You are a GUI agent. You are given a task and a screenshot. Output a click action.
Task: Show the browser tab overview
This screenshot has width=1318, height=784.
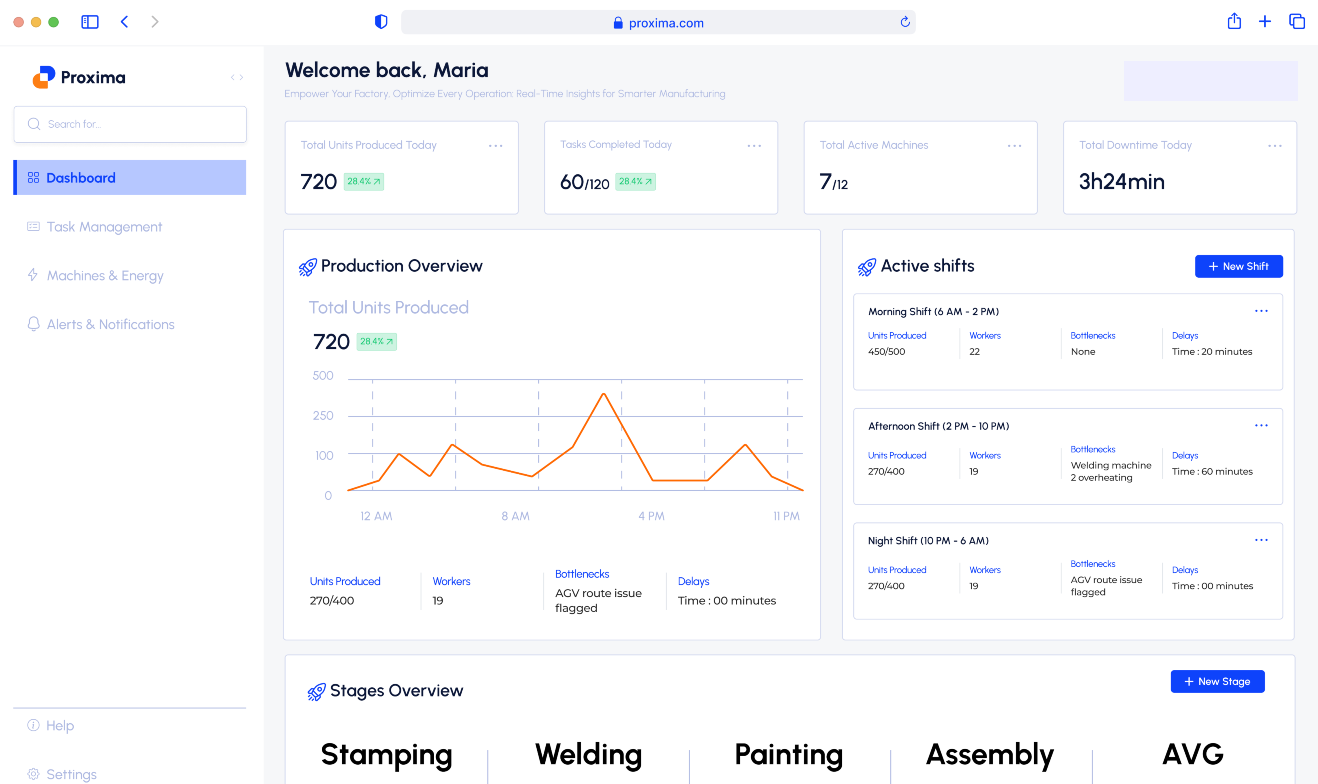tap(1297, 21)
